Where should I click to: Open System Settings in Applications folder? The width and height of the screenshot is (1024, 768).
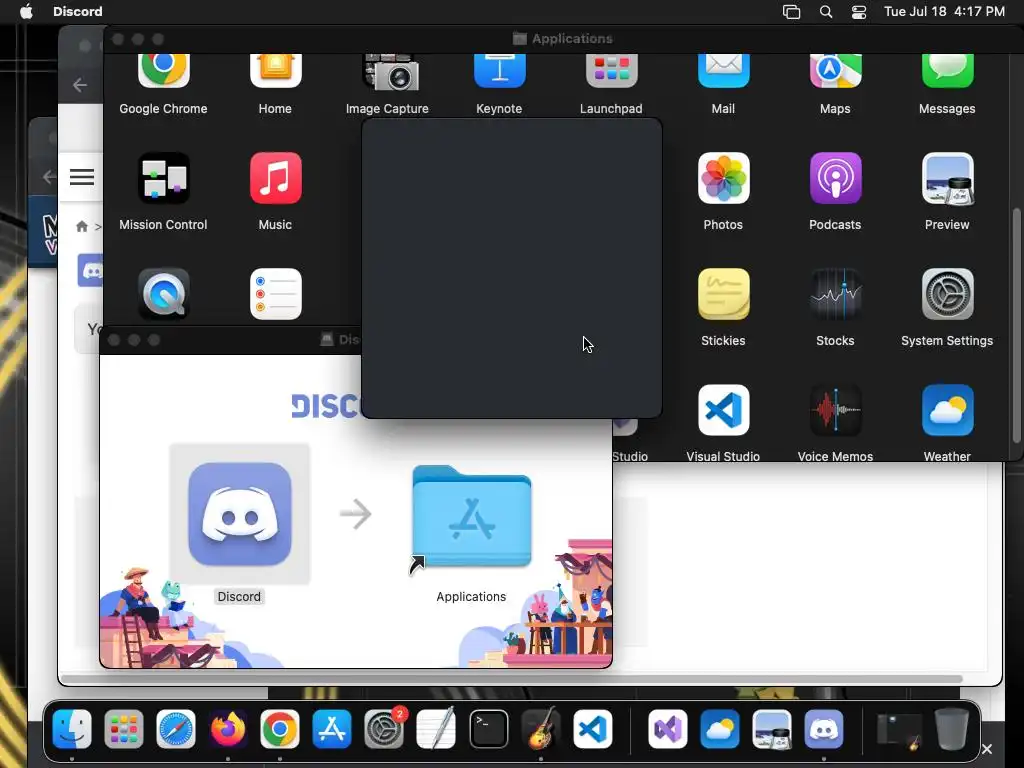[948, 294]
